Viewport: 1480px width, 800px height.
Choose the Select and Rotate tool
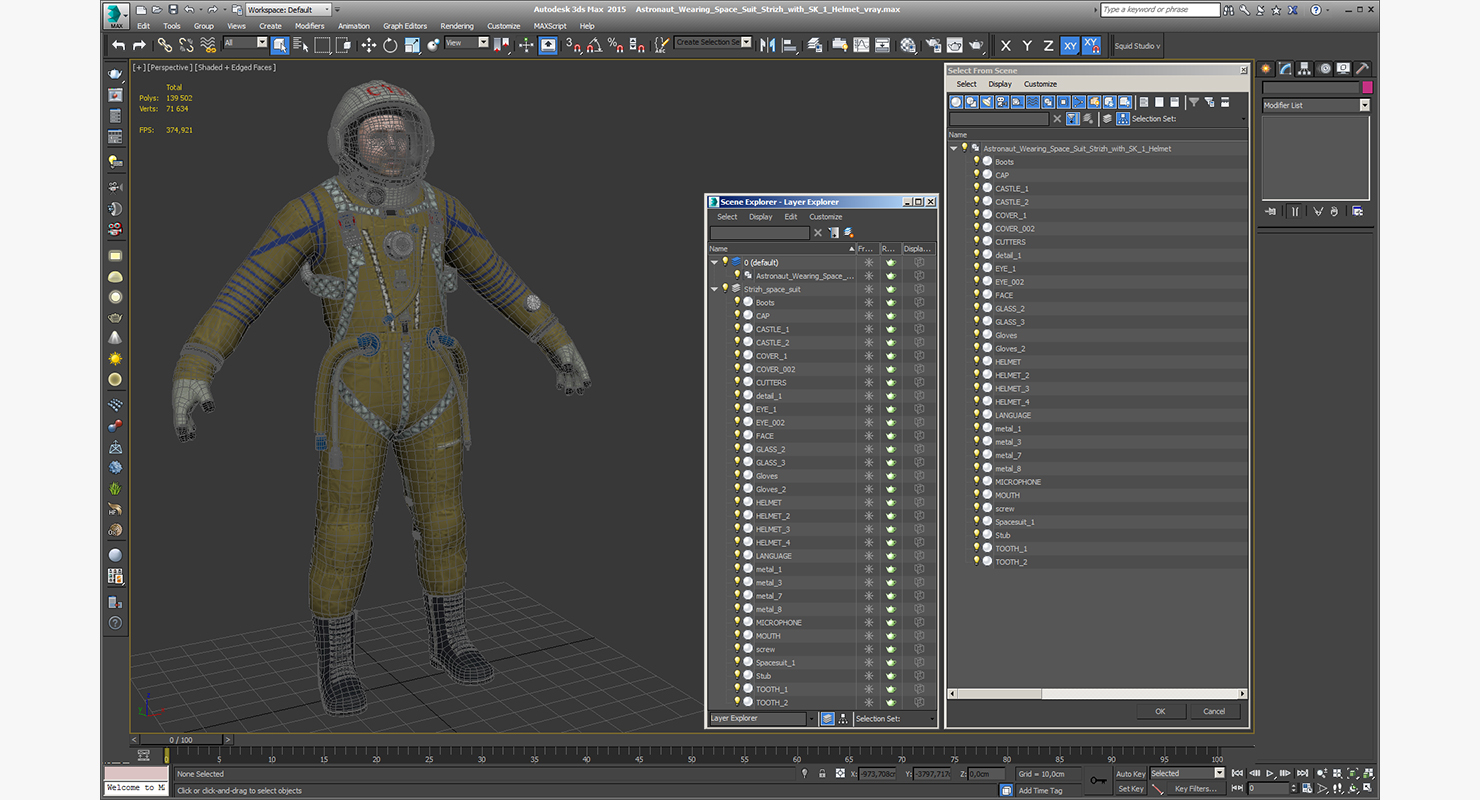pyautogui.click(x=389, y=45)
